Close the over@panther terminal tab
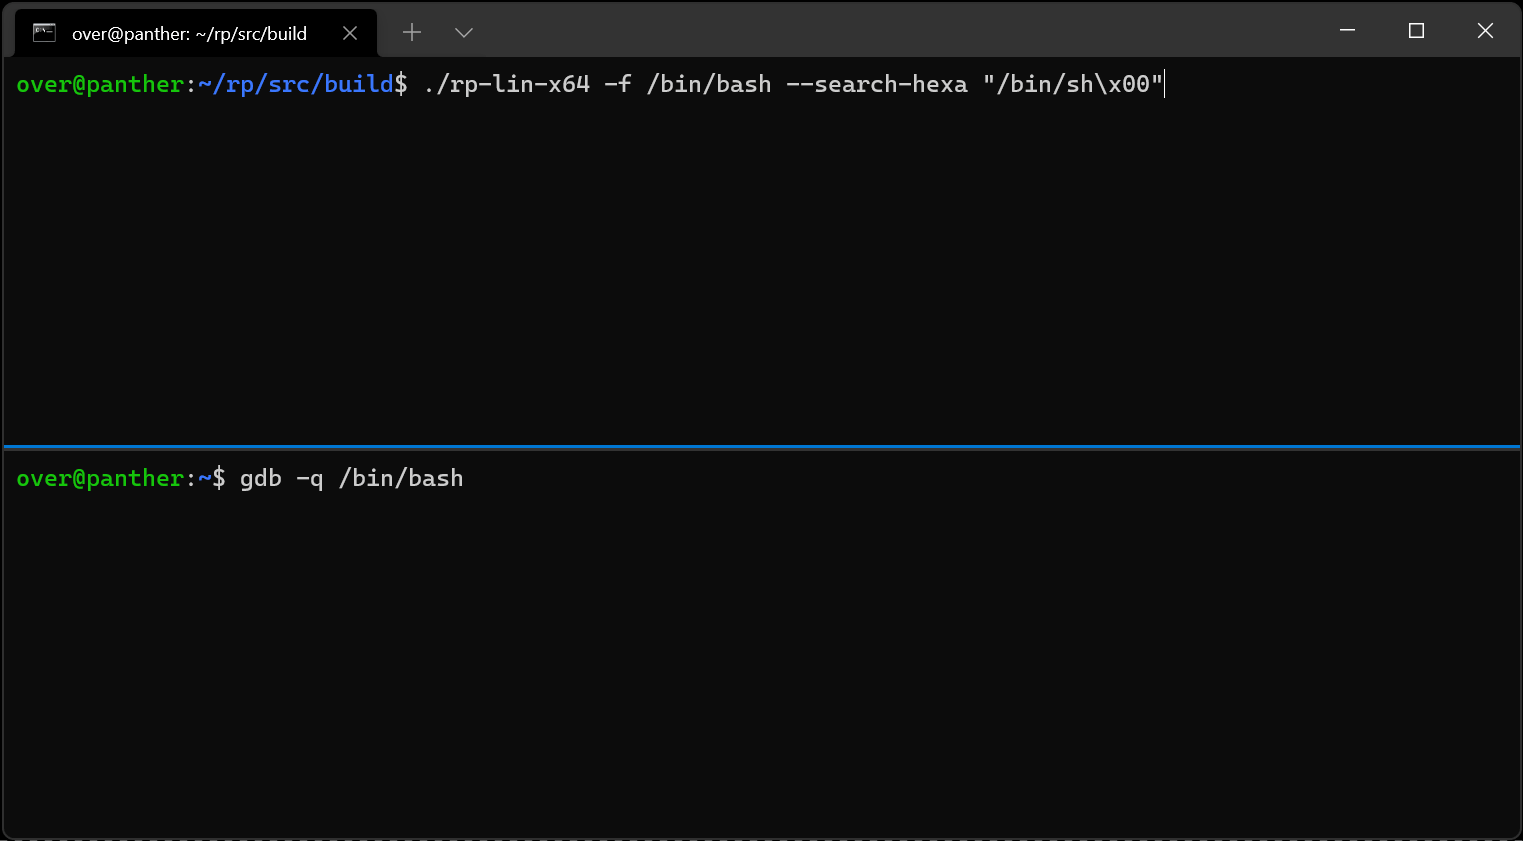Screen dimensions: 1523x841 pyautogui.click(x=350, y=33)
